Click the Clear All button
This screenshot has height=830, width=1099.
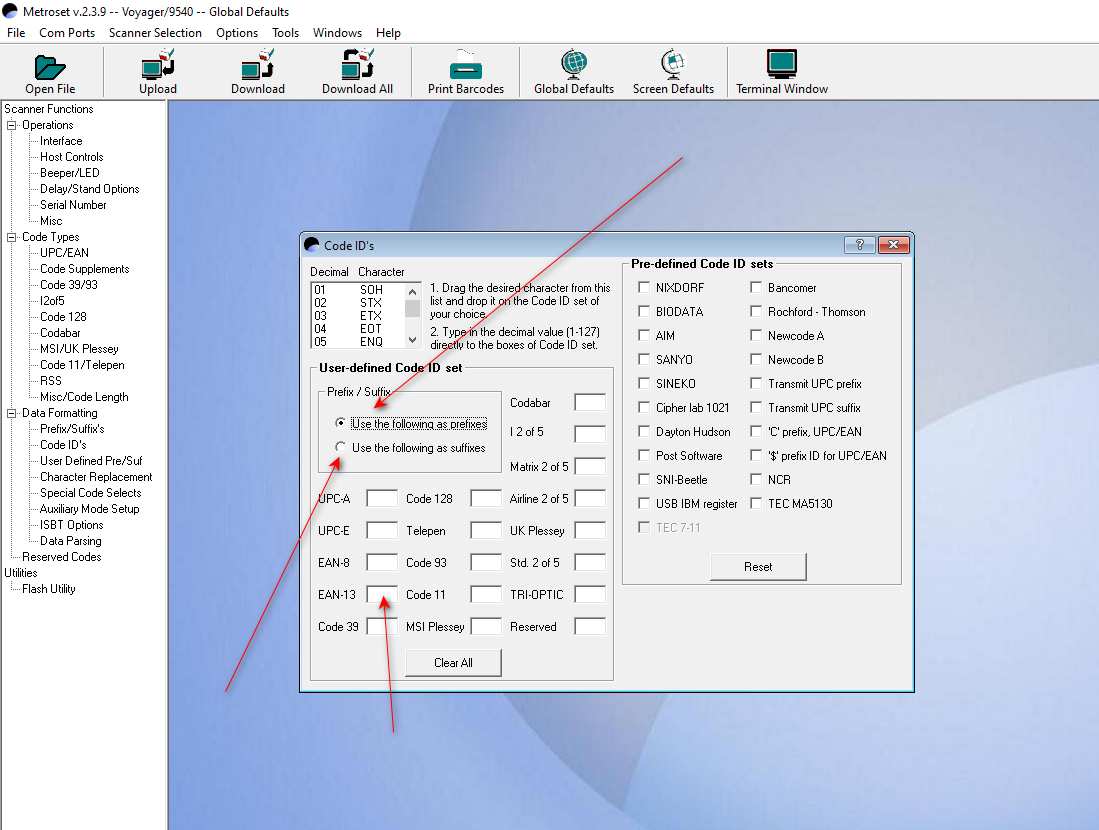[x=453, y=662]
